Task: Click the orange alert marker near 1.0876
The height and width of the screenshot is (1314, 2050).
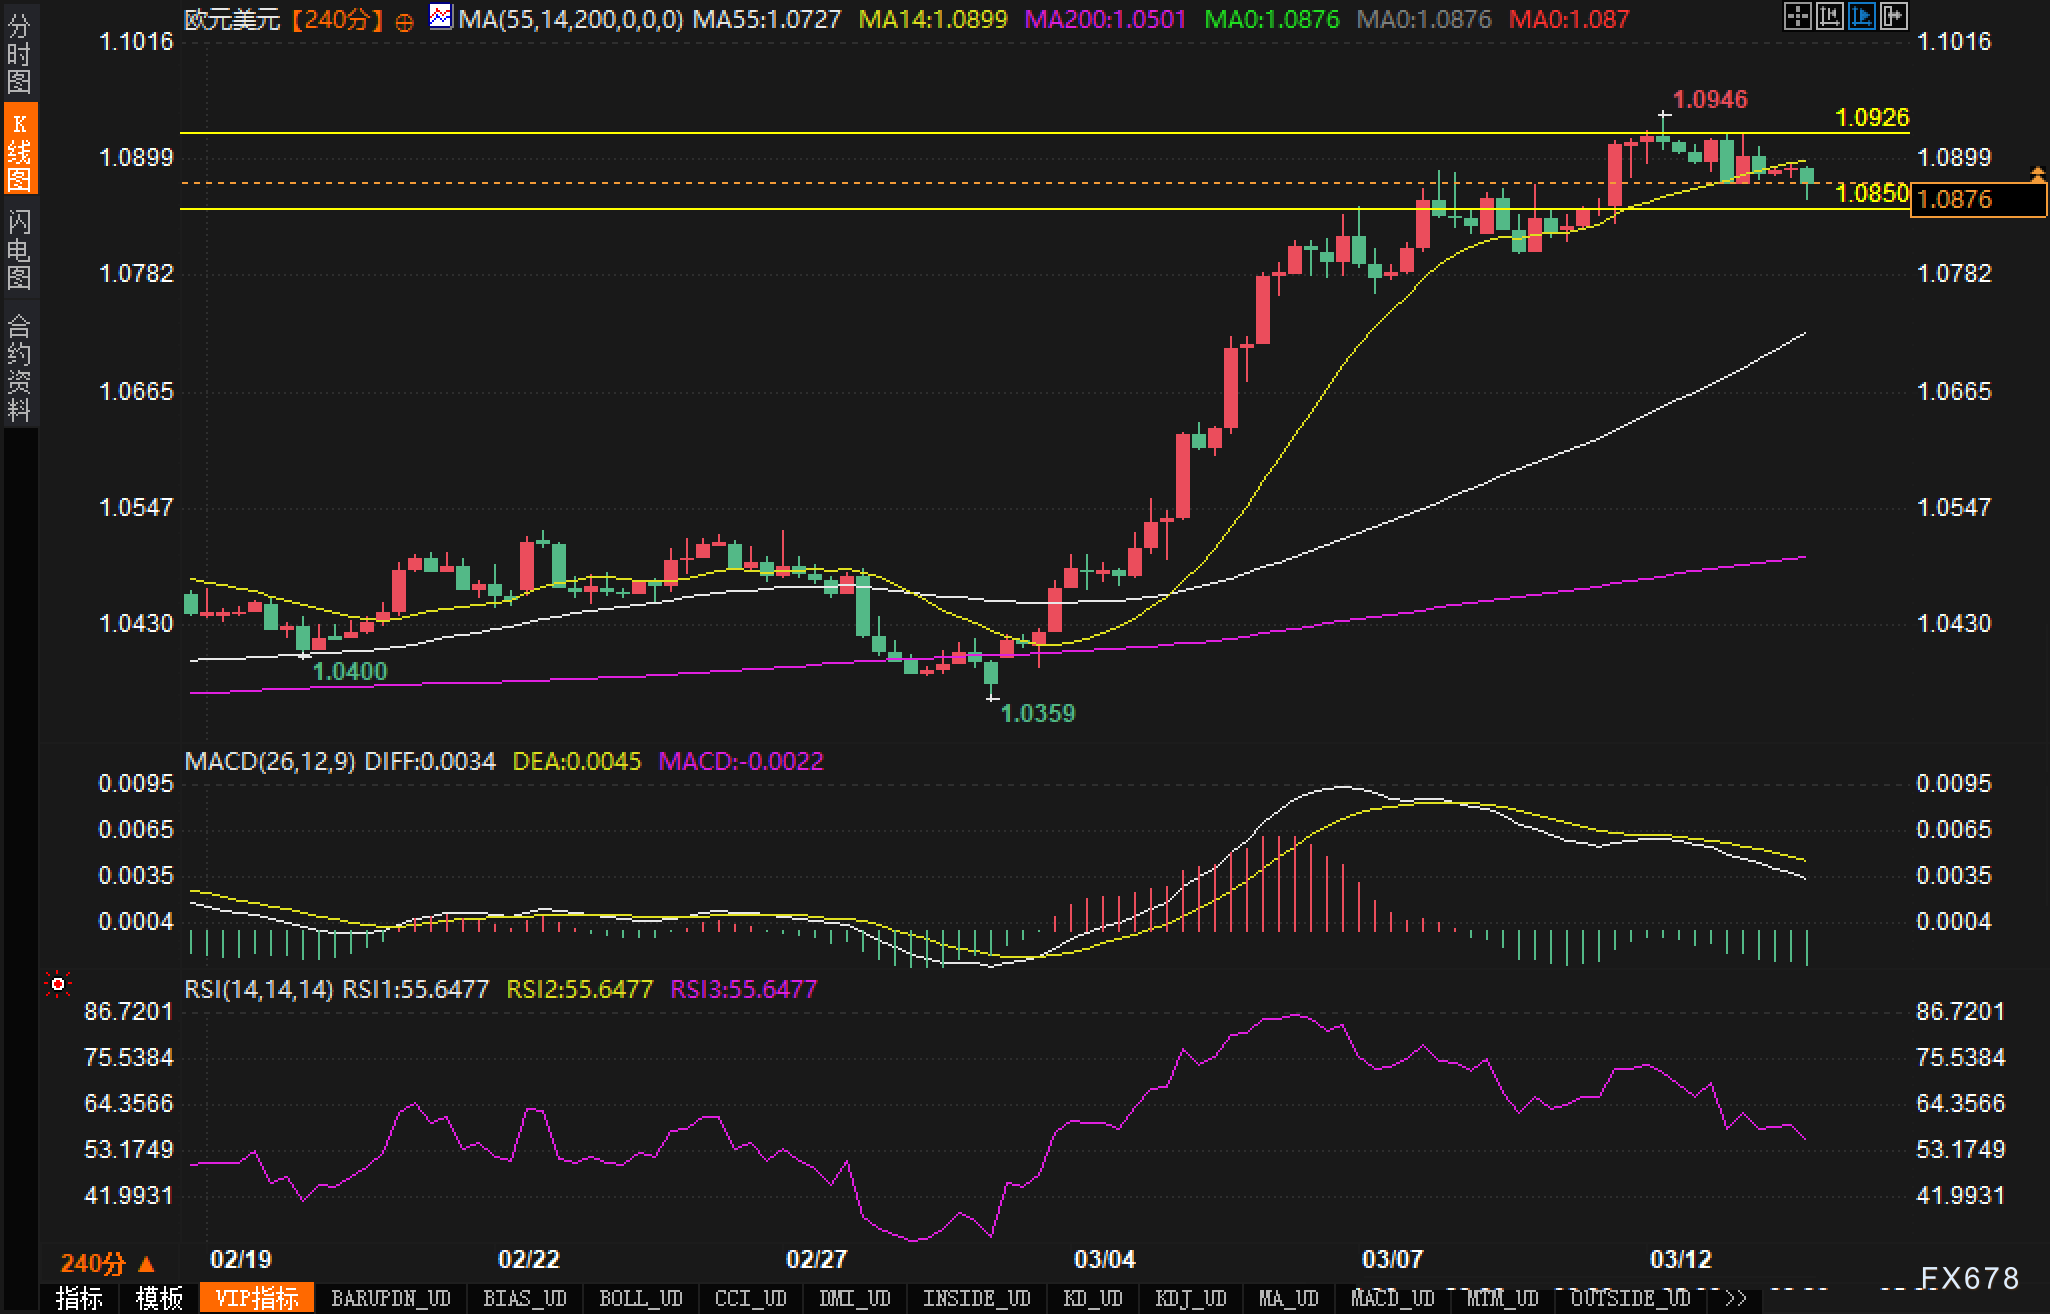Action: point(2037,175)
